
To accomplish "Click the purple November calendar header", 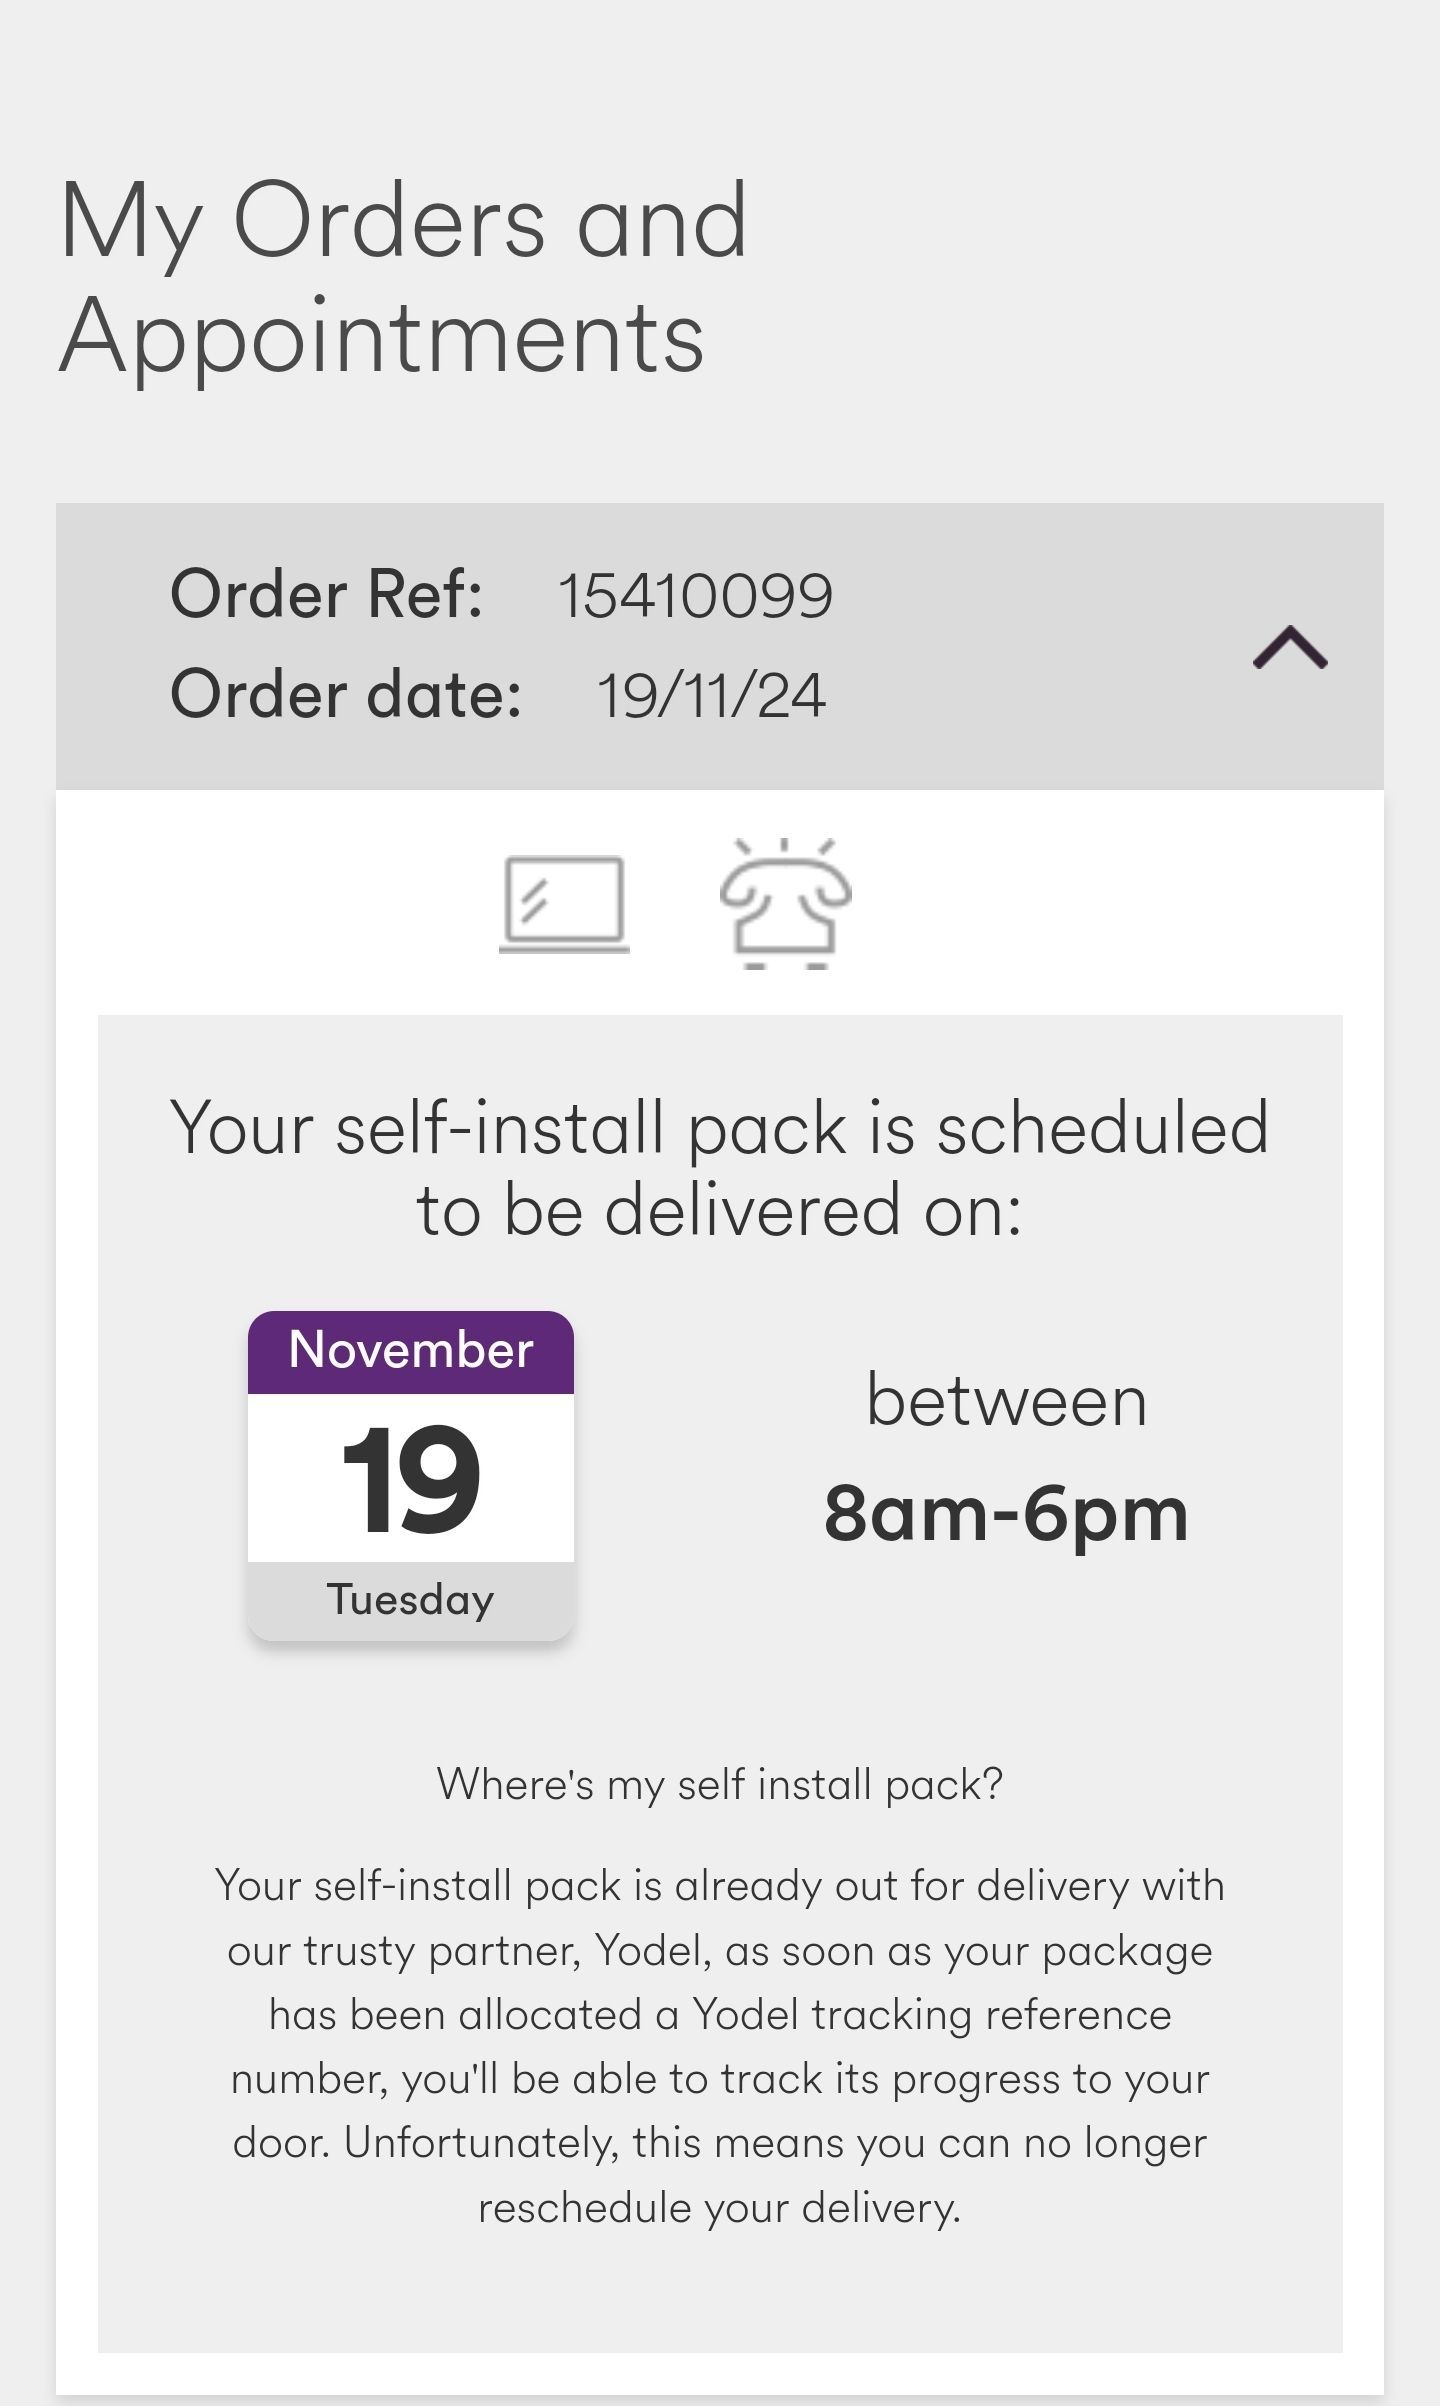I will pos(411,1352).
